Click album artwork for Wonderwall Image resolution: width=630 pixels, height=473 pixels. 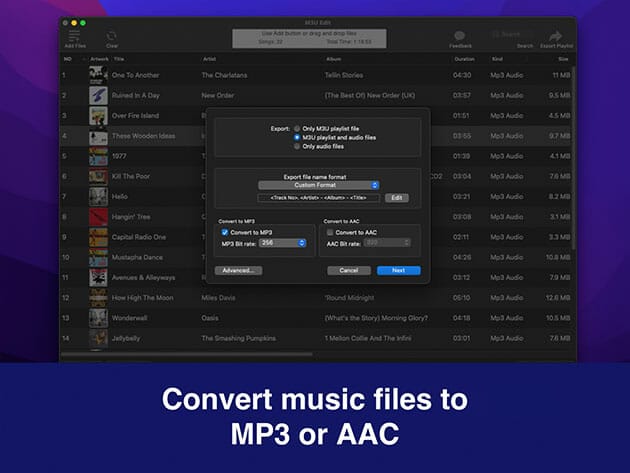(x=98, y=318)
